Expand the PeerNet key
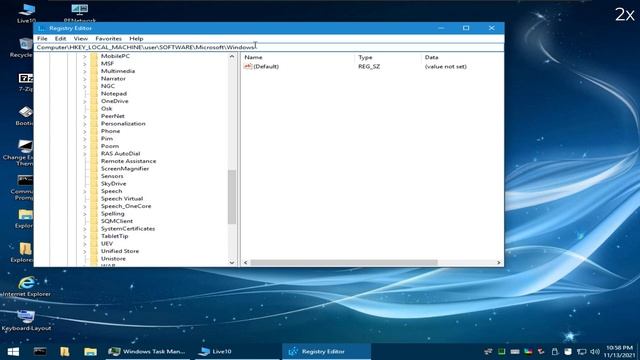 point(84,116)
